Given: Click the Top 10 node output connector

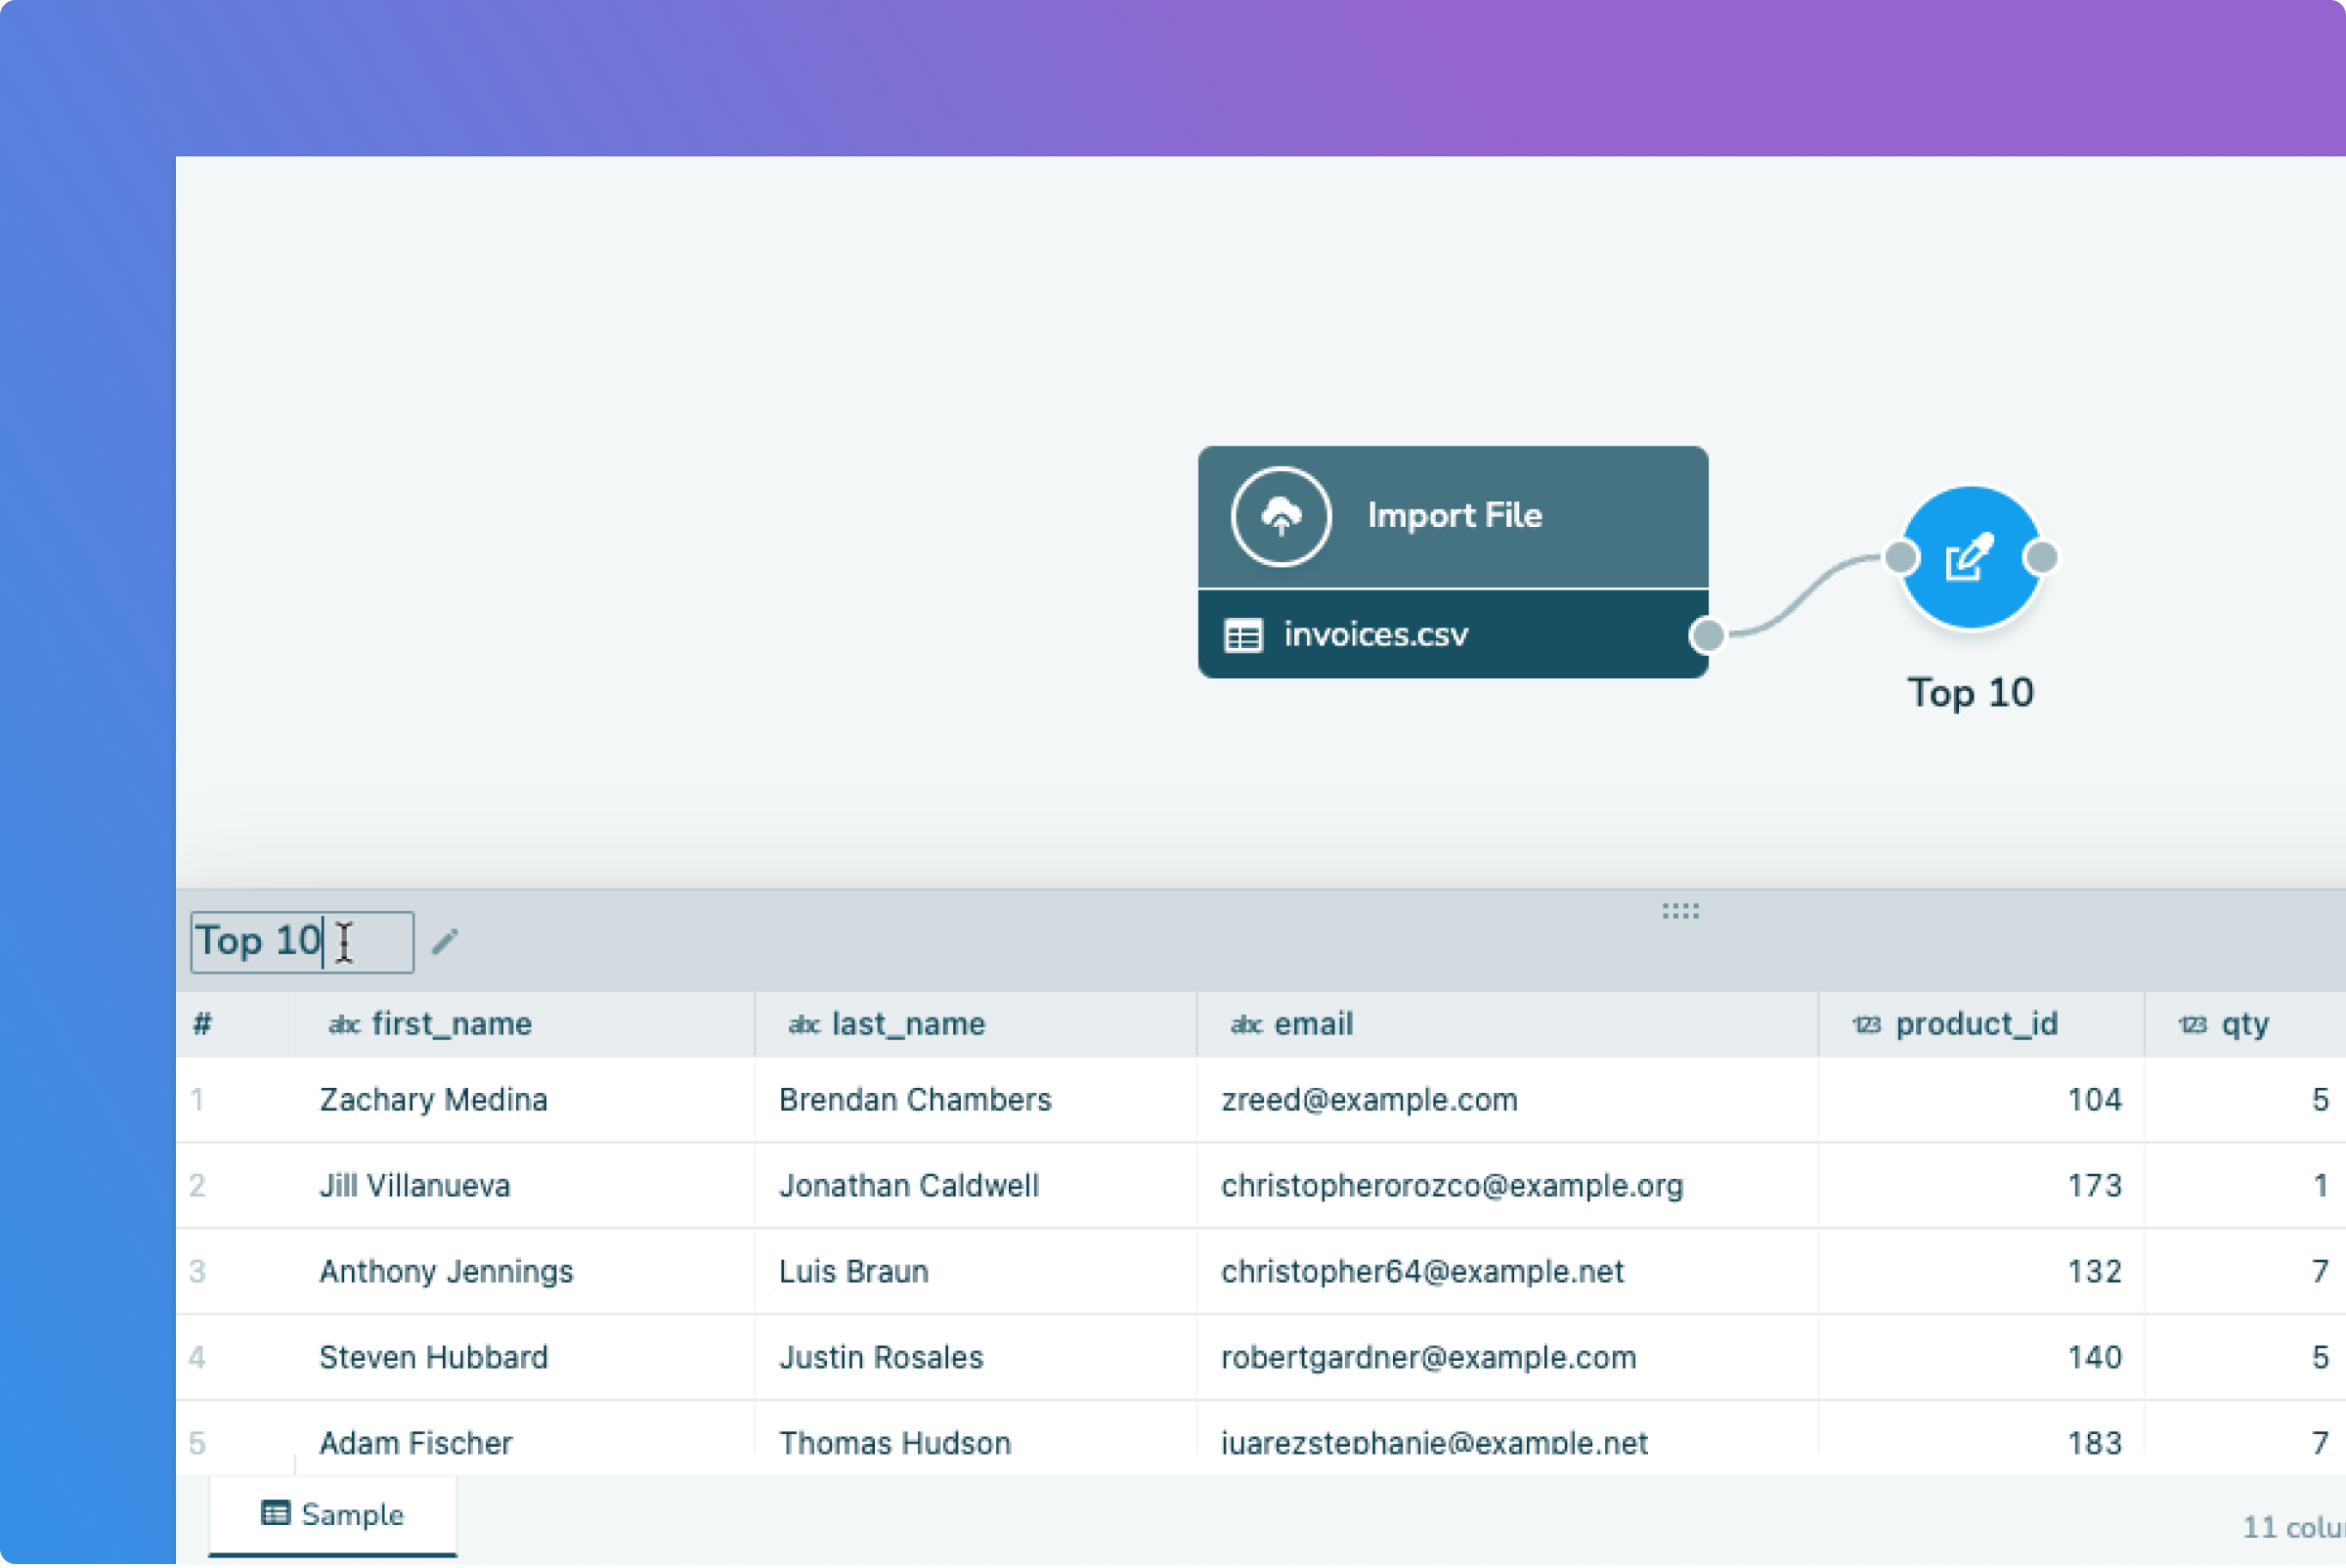Looking at the screenshot, I should click(2040, 557).
